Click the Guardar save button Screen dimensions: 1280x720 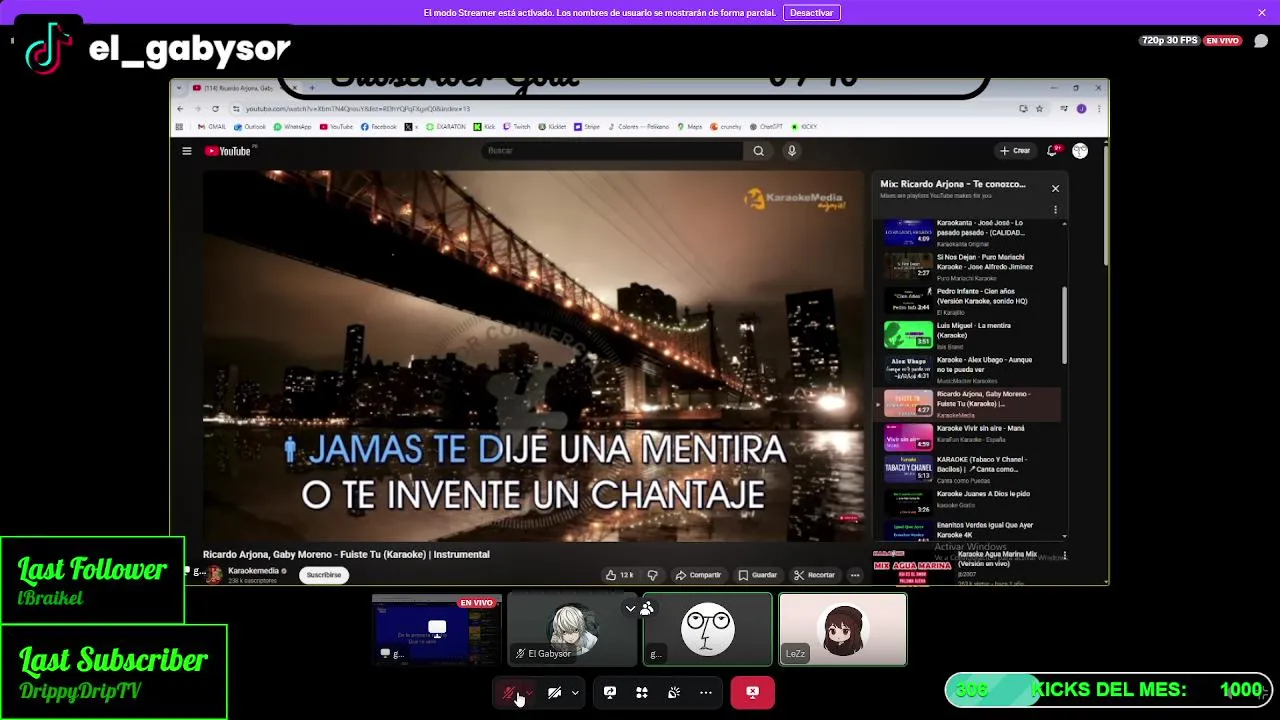tap(758, 575)
